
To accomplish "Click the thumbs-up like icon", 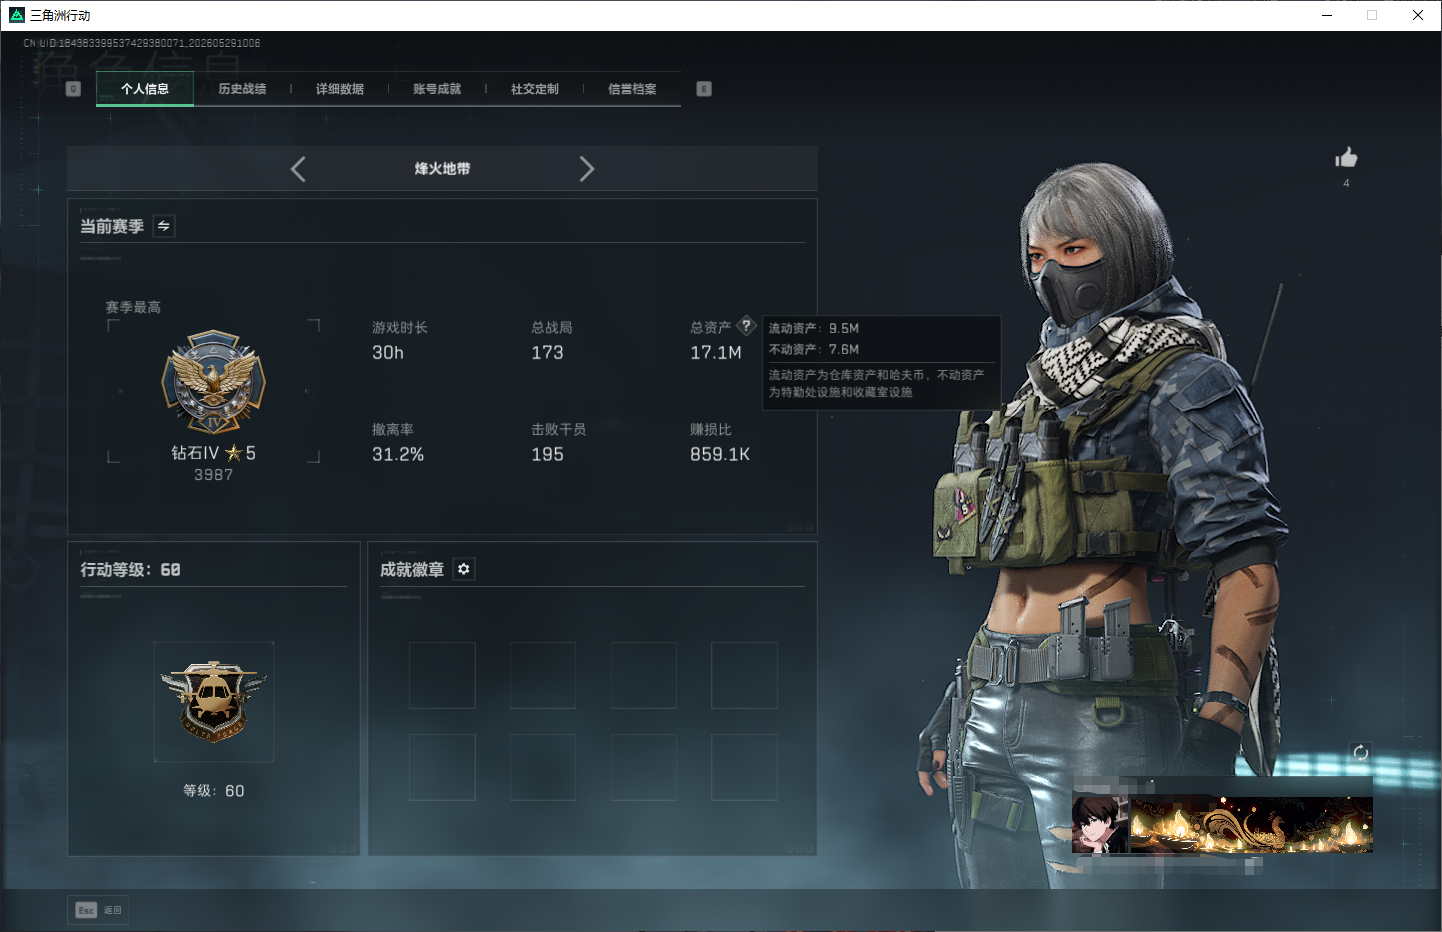I will 1346,157.
